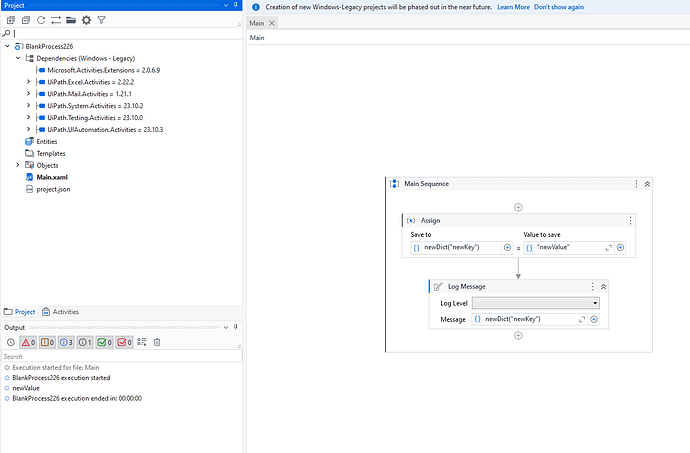
Task: Expand UiPath.Testing.Activities dependency
Action: (29, 117)
